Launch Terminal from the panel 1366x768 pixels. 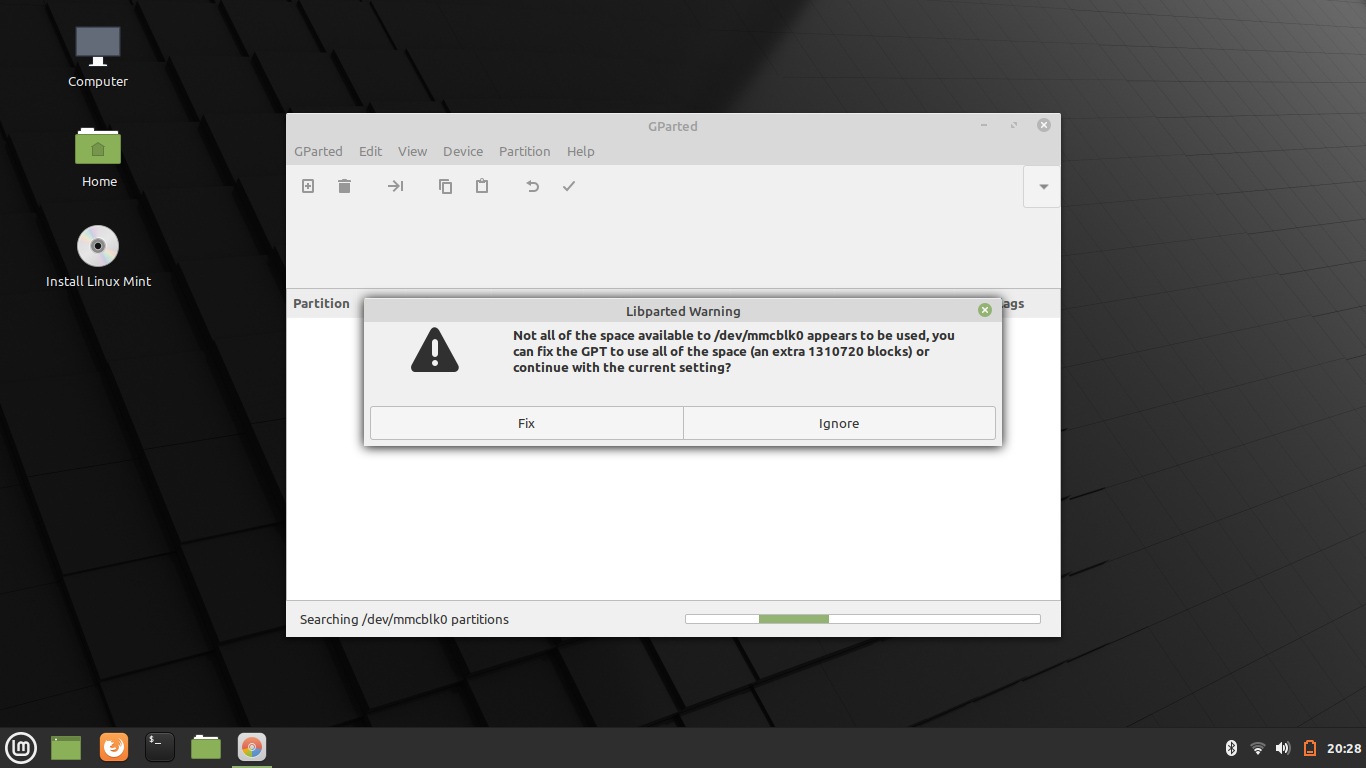point(160,747)
